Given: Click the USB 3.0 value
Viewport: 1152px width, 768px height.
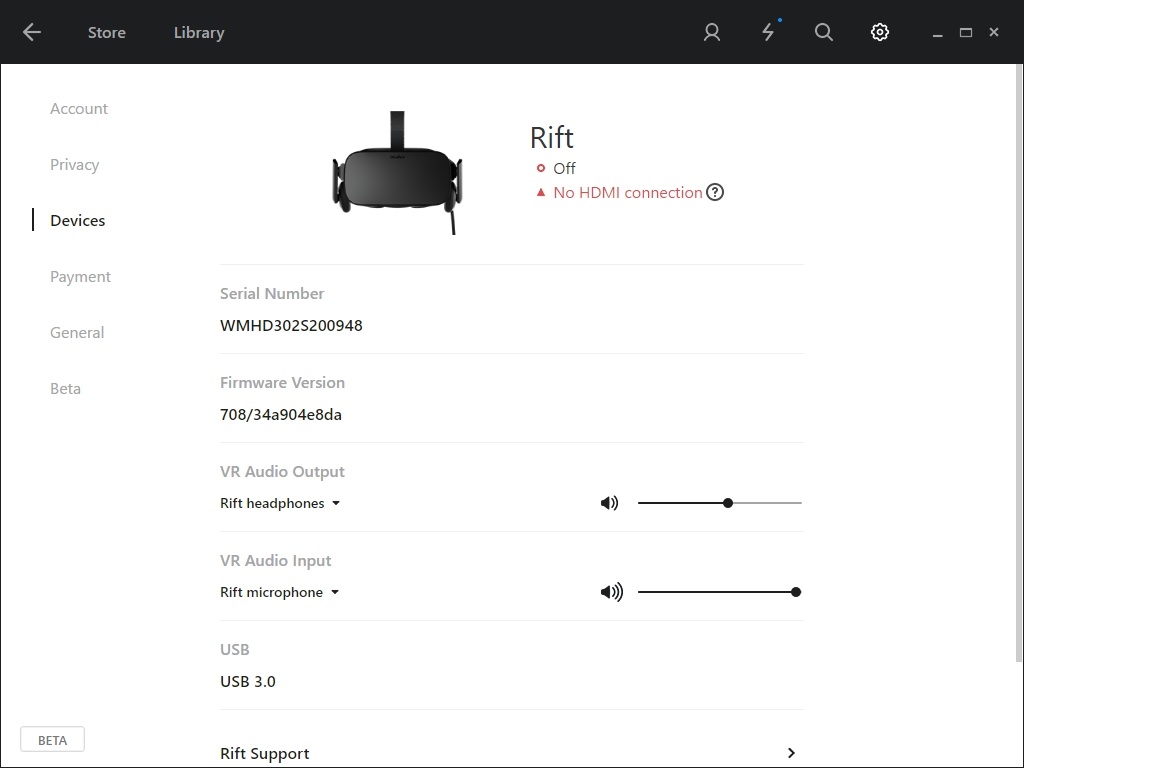Looking at the screenshot, I should coord(248,681).
